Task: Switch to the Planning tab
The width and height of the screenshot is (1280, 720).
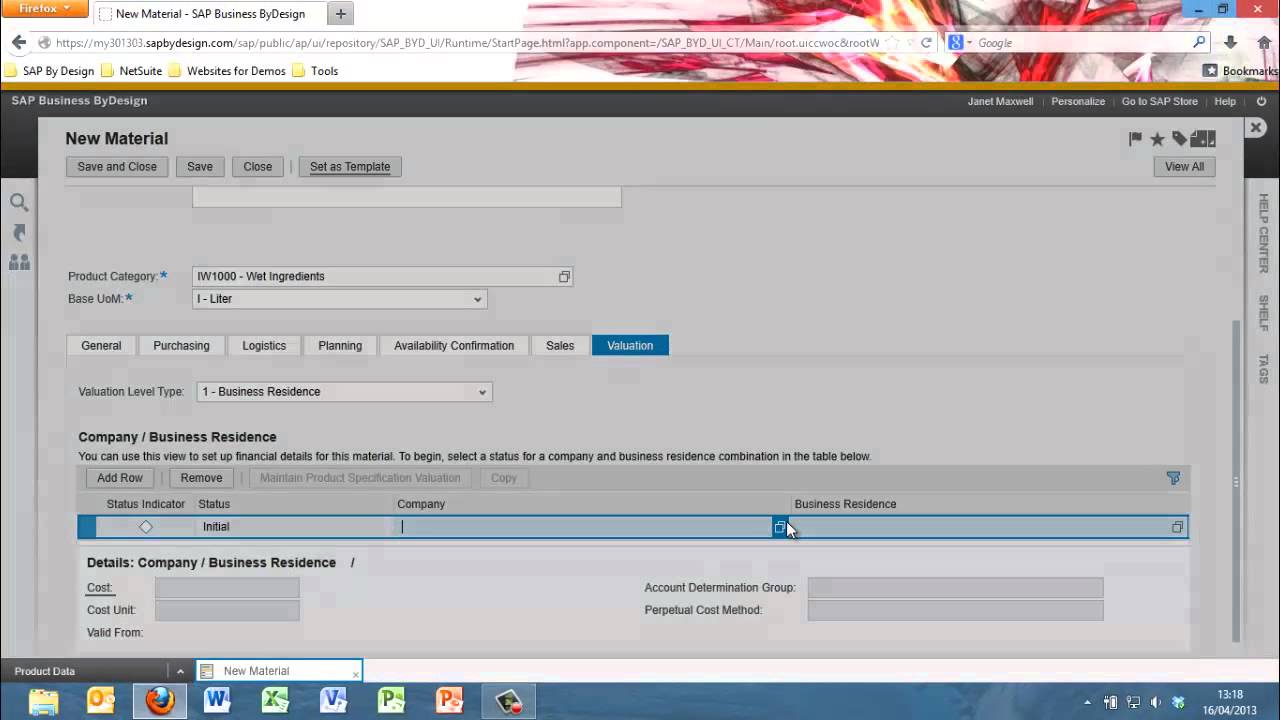Action: click(x=340, y=346)
